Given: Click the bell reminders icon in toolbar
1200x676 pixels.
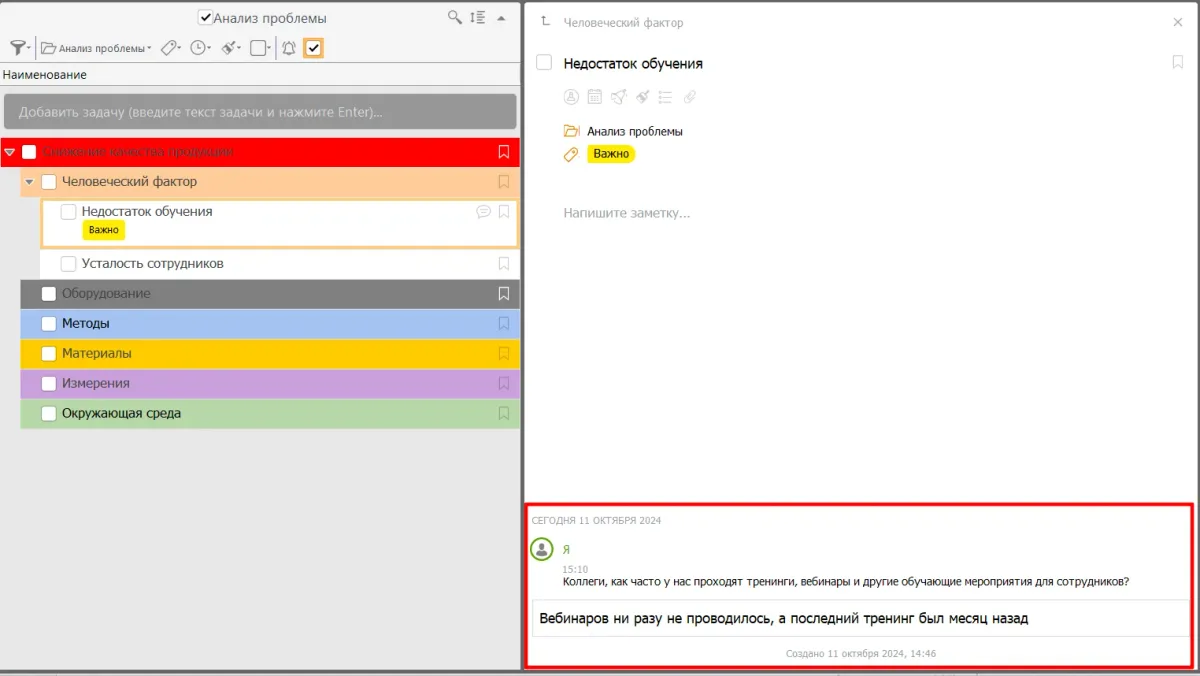Looking at the screenshot, I should (x=289, y=48).
